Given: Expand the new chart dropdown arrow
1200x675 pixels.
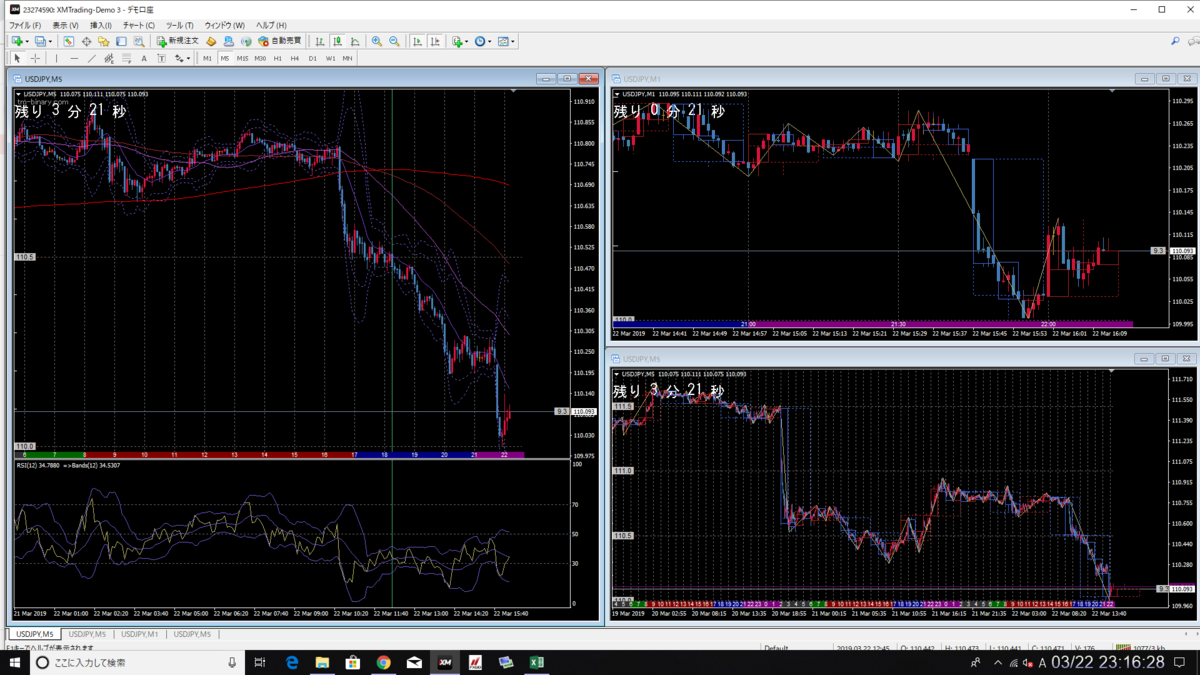Looking at the screenshot, I should (x=27, y=42).
